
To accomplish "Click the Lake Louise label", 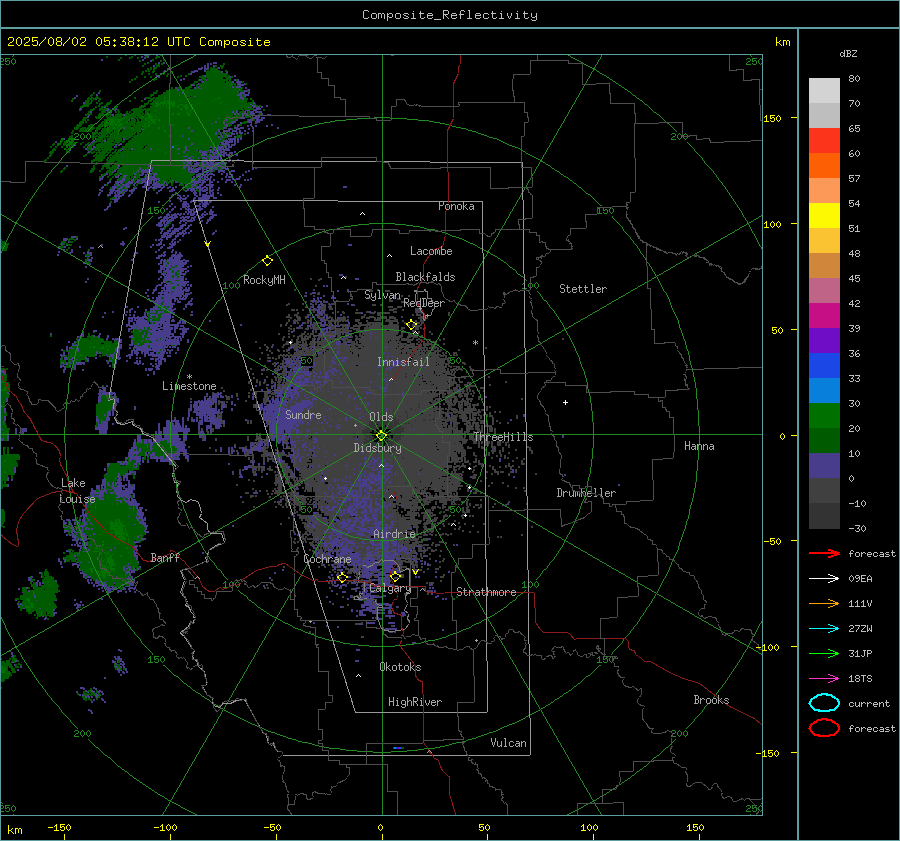I will (x=77, y=491).
